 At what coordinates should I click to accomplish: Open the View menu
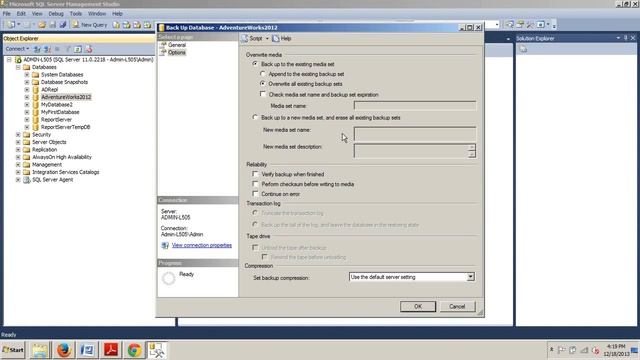pos(37,13)
